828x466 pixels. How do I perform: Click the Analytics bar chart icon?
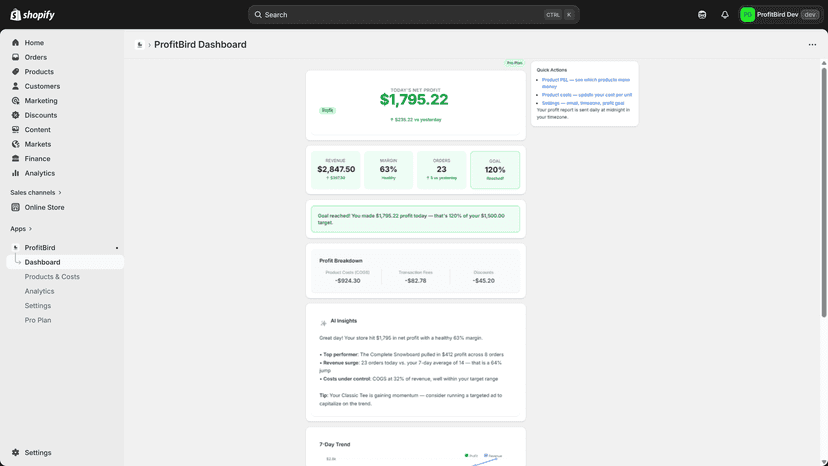pos(15,173)
